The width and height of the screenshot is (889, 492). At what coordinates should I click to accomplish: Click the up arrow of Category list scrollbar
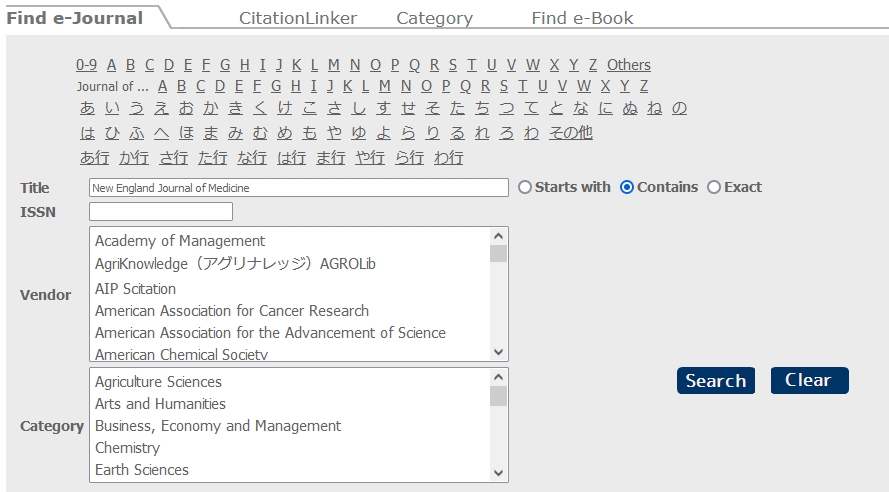(498, 377)
